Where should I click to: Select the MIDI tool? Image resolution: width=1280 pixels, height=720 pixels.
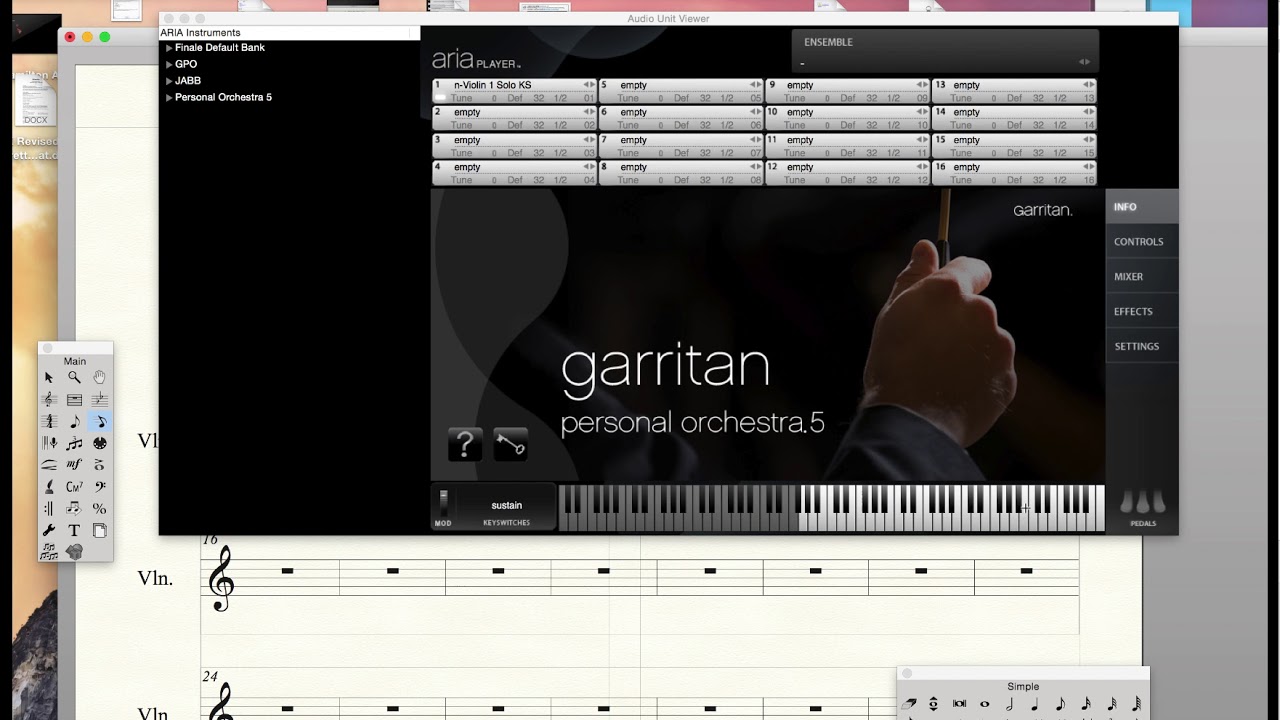pyautogui.click(x=100, y=443)
